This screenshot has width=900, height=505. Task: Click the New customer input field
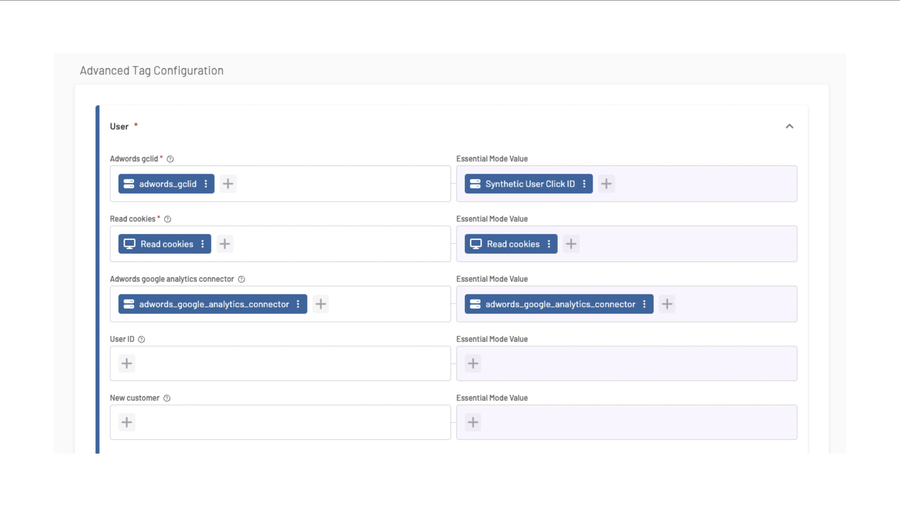pos(290,423)
